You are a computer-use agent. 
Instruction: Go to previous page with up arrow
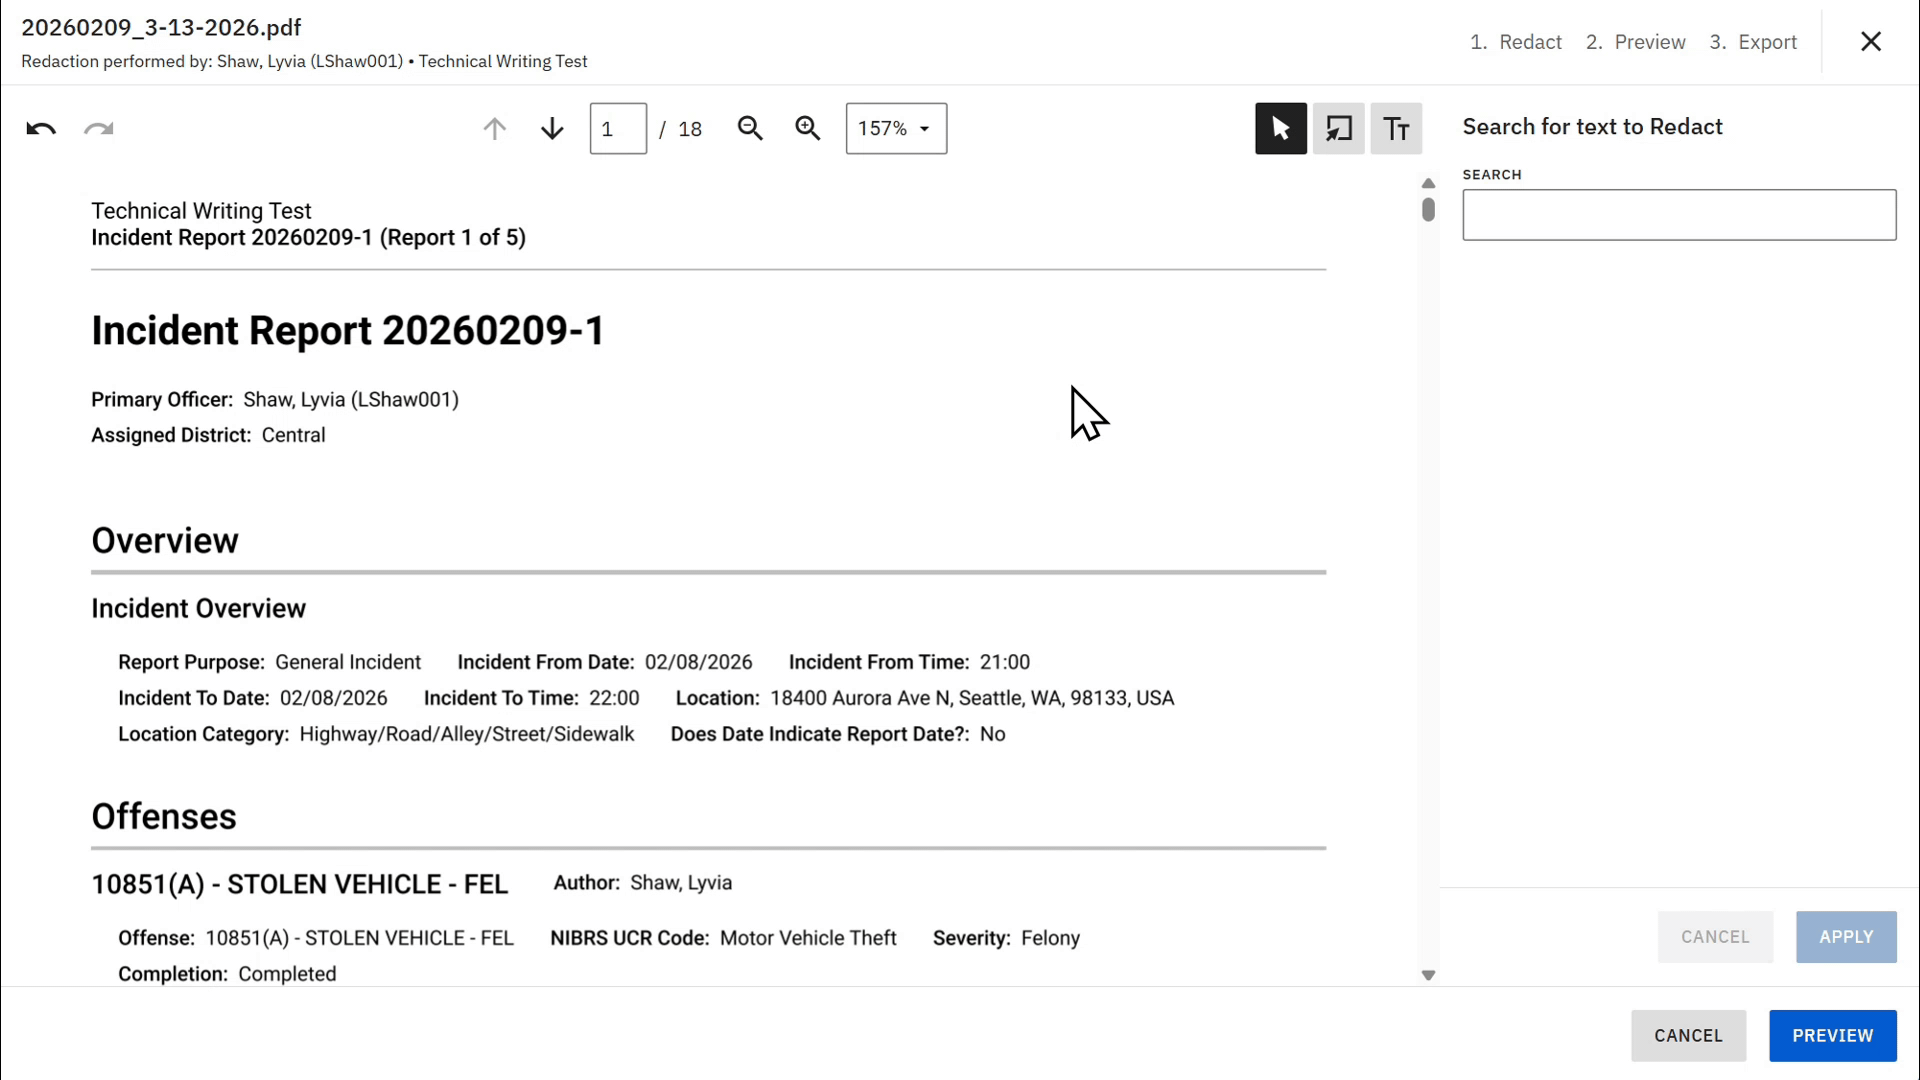(495, 129)
